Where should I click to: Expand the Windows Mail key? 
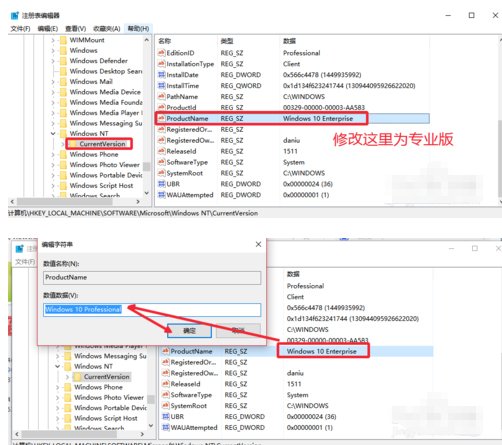[53, 82]
